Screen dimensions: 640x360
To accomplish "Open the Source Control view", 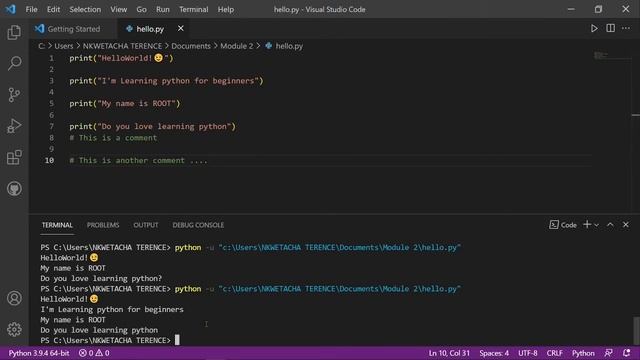I will coord(14,95).
